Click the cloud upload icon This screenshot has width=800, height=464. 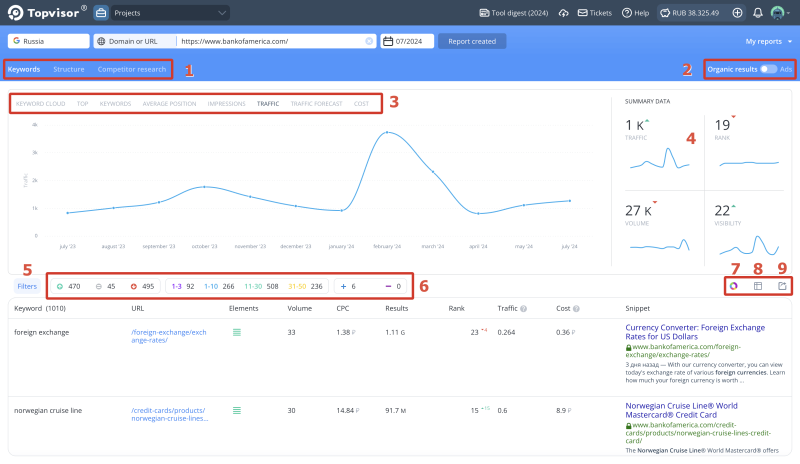(x=563, y=13)
